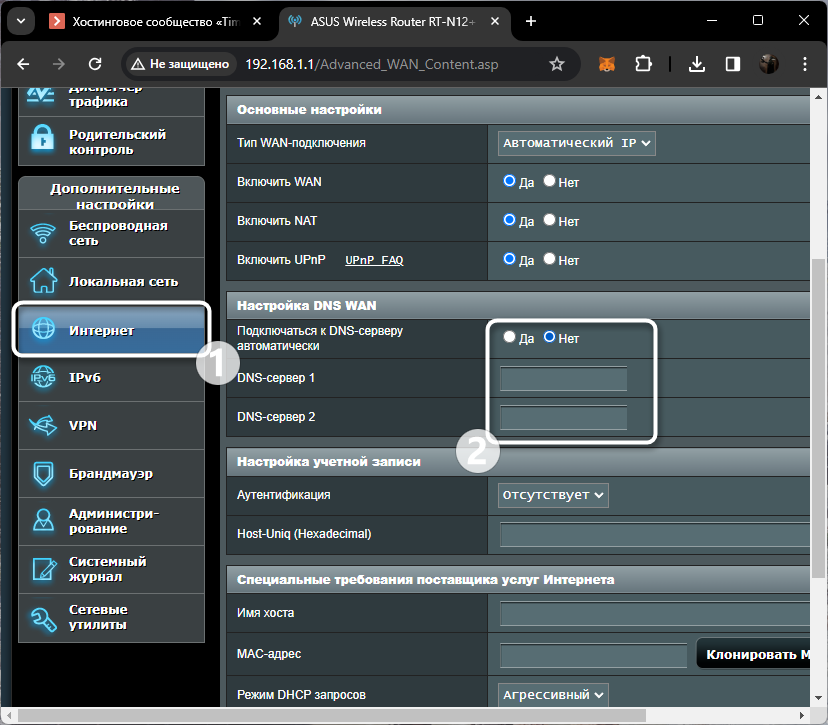Open the System log (Системный журнал) icon
Viewport: 828px width, 725px height.
(x=43, y=569)
